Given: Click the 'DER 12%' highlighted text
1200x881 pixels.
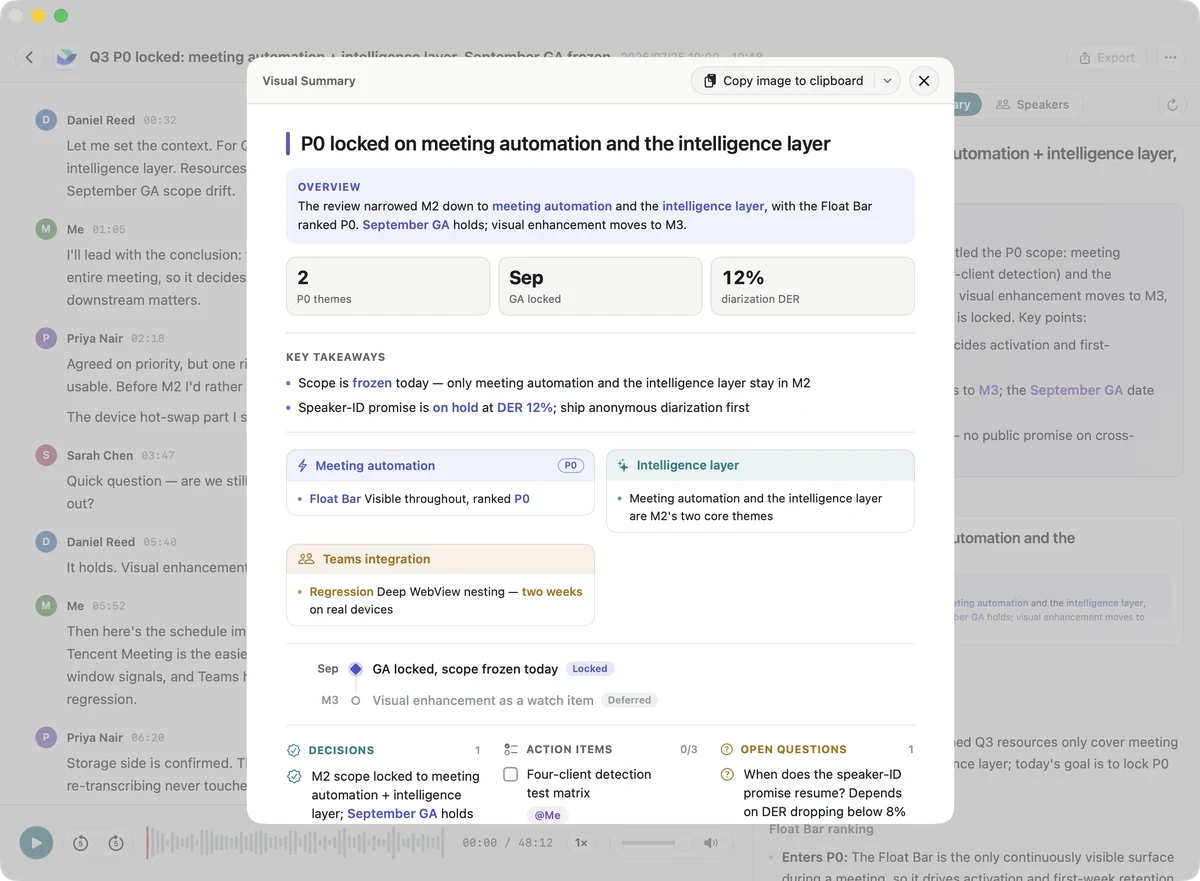Looking at the screenshot, I should pos(524,408).
